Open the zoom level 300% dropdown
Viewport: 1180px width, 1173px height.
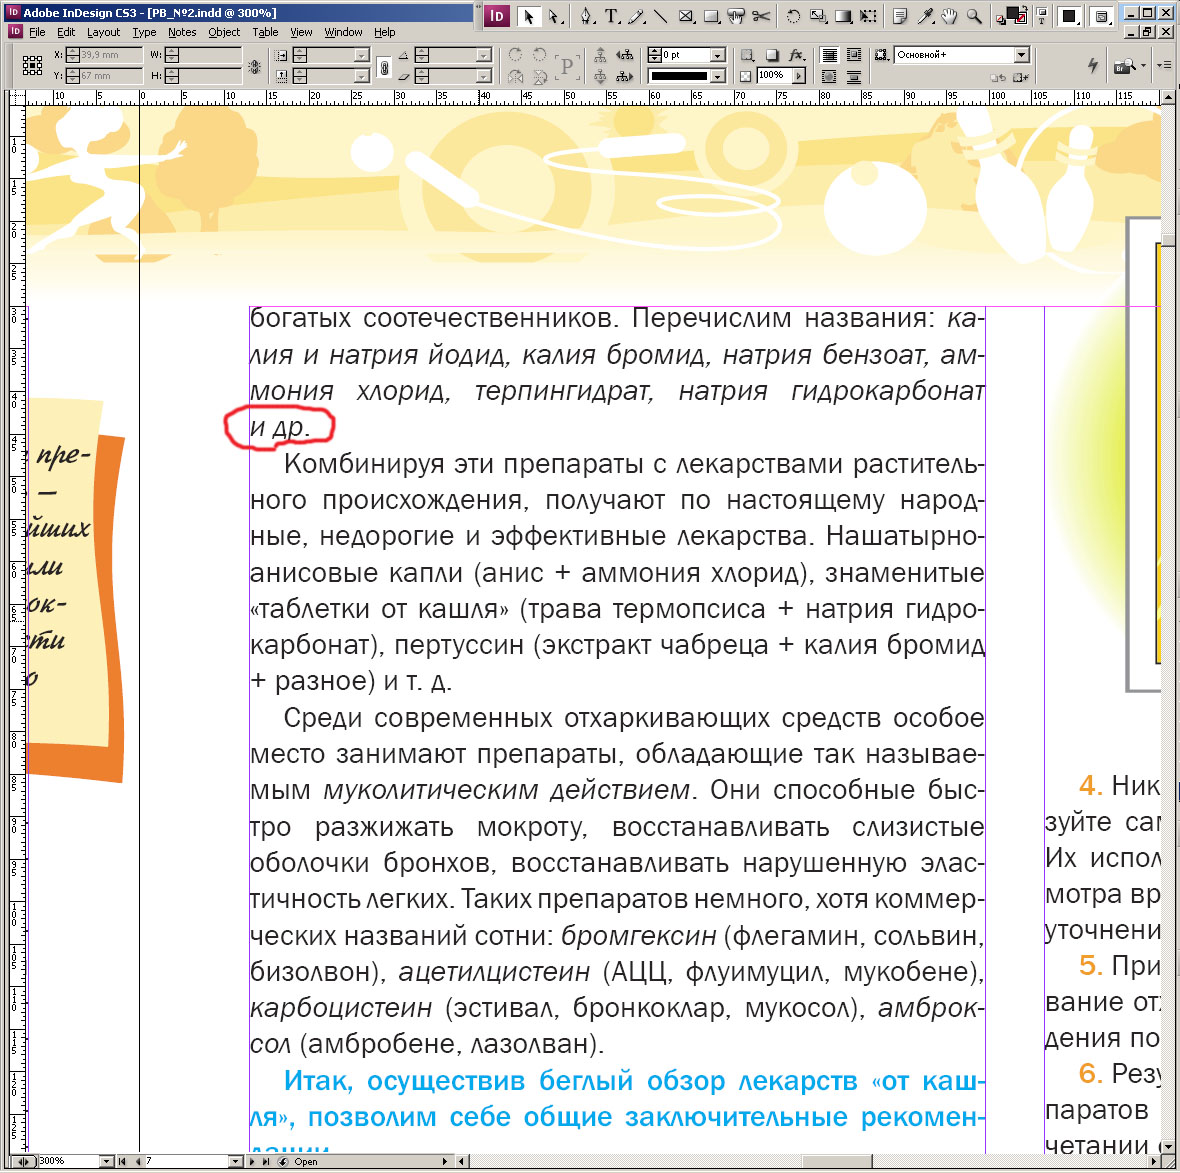click(x=106, y=1161)
